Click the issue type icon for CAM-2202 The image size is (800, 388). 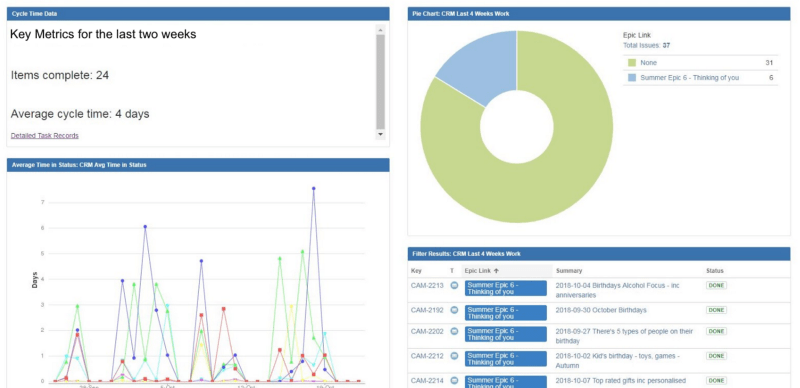coord(454,331)
